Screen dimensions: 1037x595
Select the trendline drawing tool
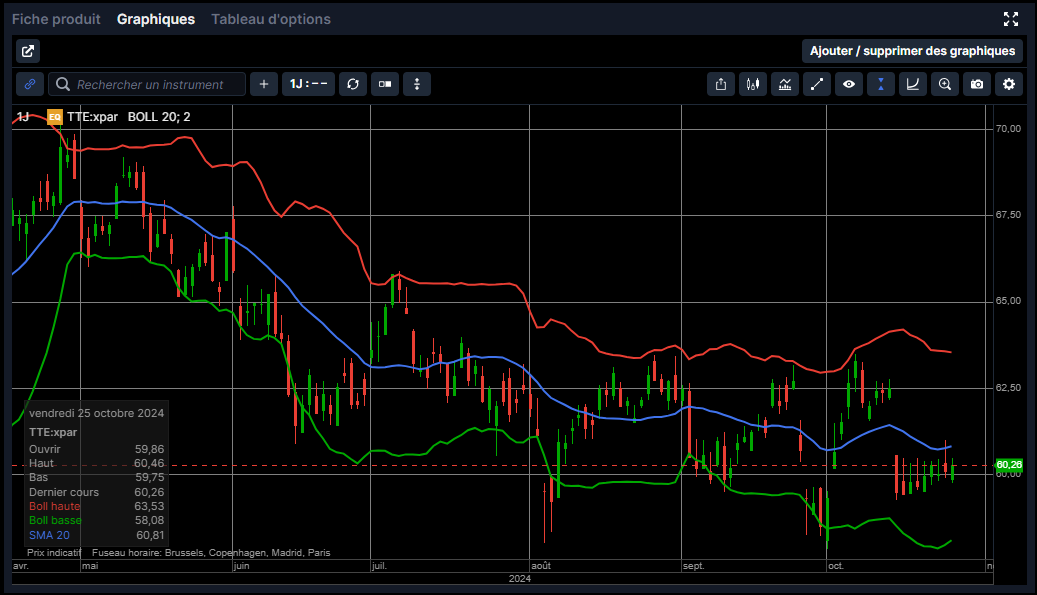click(x=817, y=84)
